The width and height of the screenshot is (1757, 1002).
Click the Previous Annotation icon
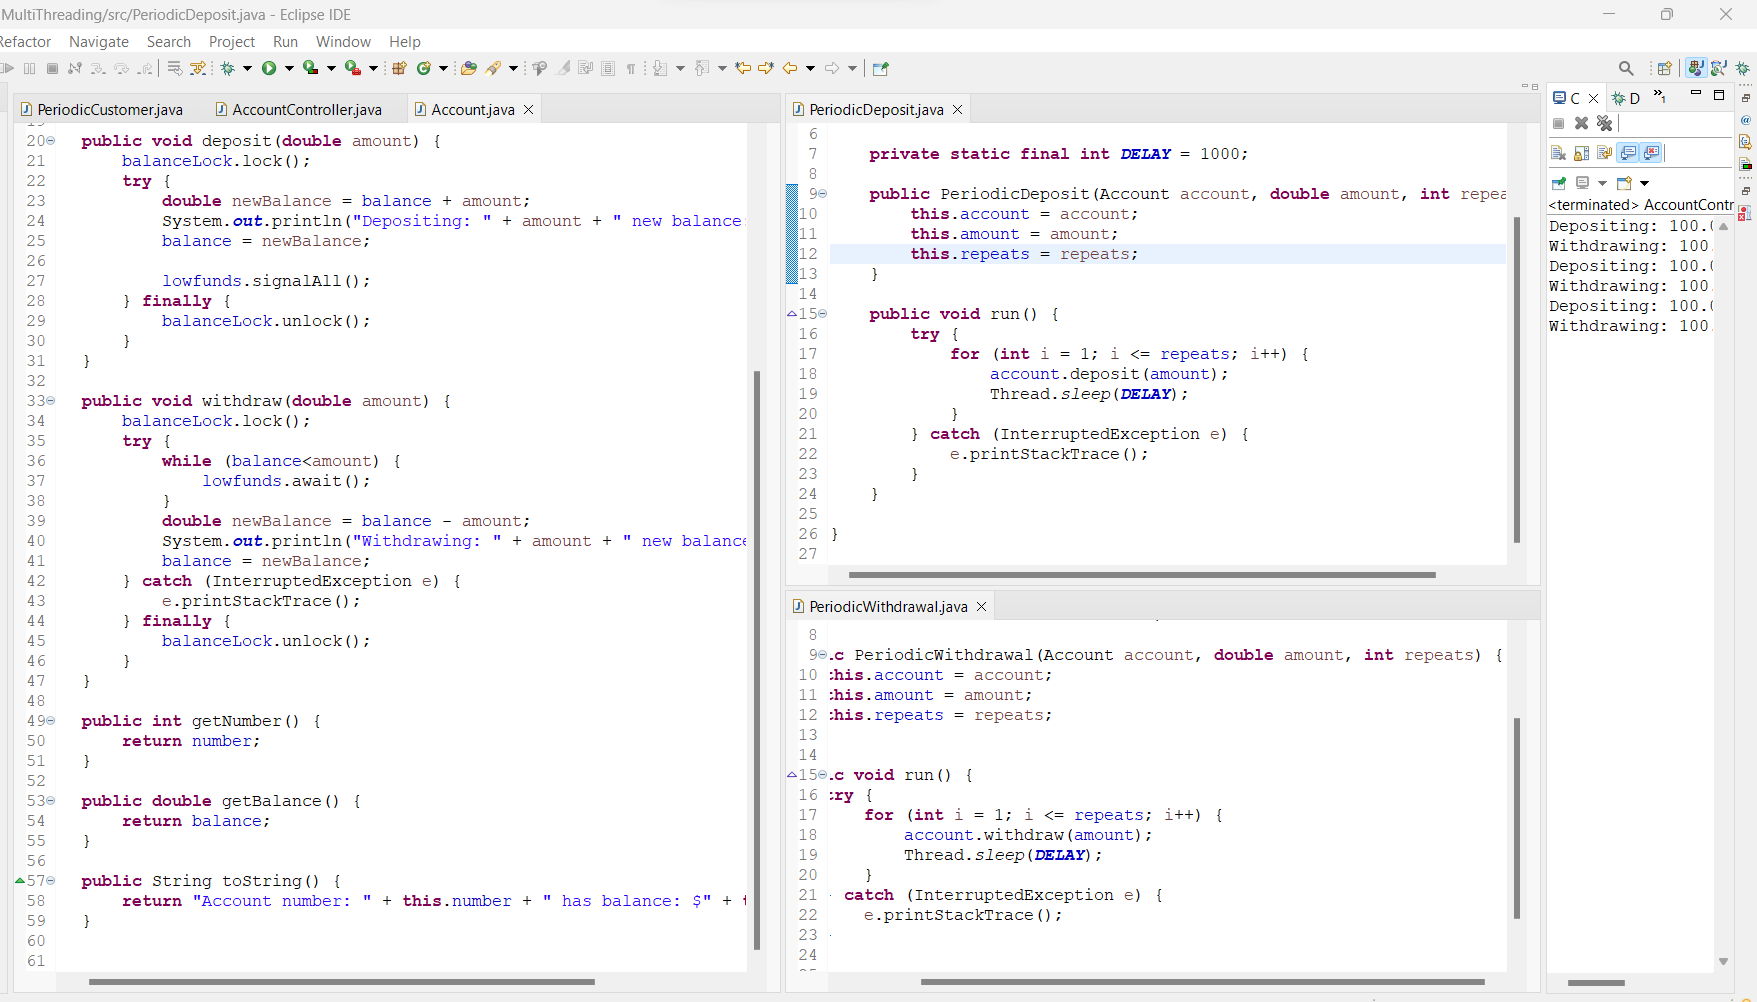(702, 68)
